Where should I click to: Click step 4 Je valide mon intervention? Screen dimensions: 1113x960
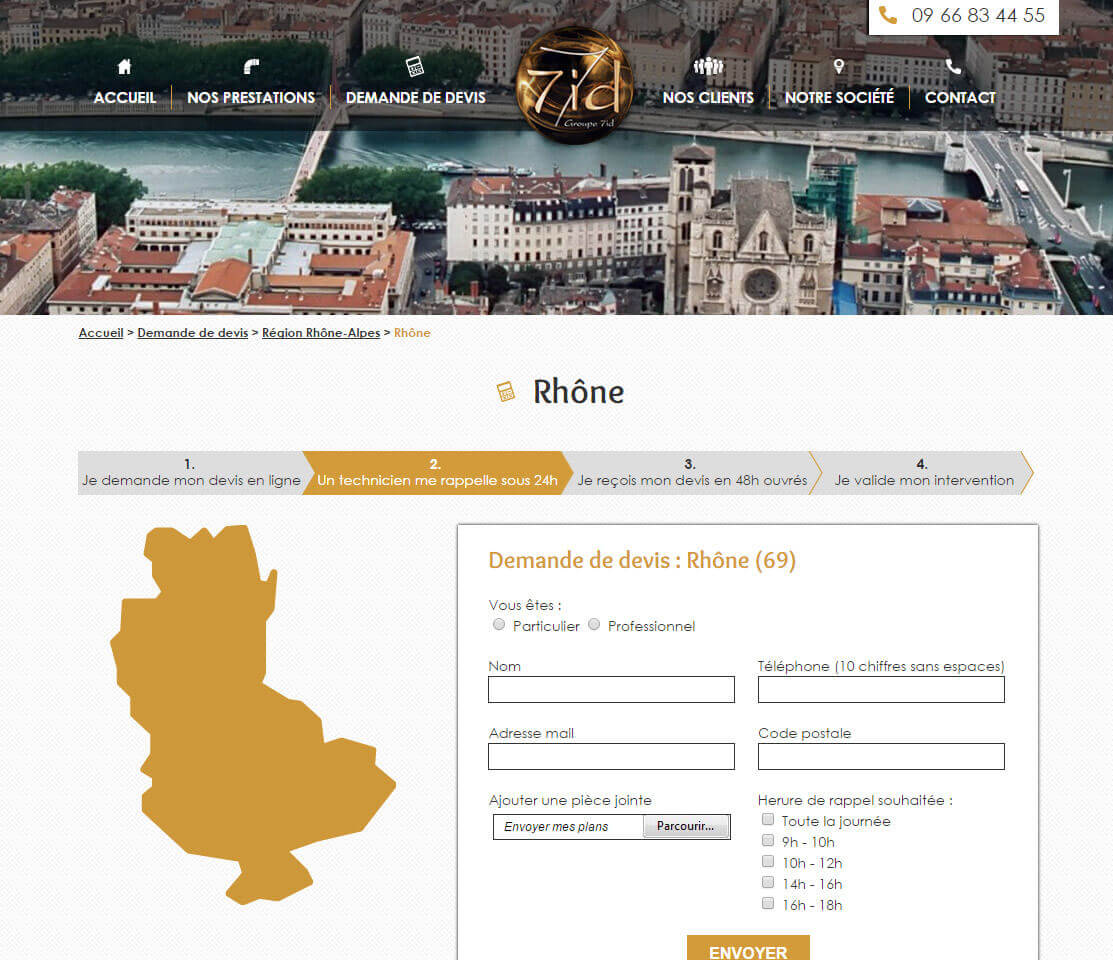[x=924, y=473]
